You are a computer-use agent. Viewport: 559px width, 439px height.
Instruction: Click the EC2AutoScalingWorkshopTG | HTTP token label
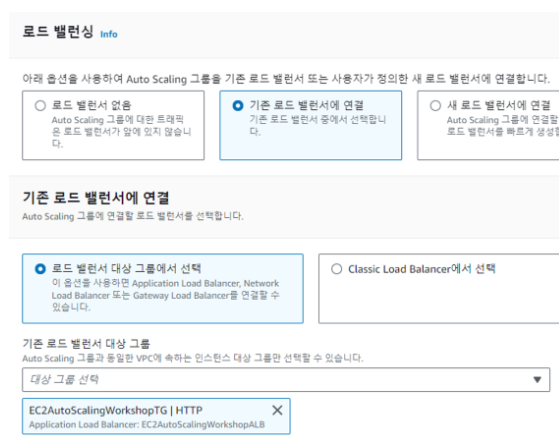point(116,410)
